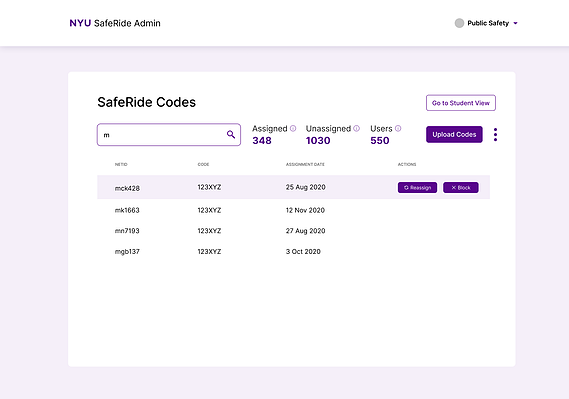Image resolution: width=569 pixels, height=399 pixels.
Task: Reassign the code for mck428
Action: pyautogui.click(x=417, y=188)
